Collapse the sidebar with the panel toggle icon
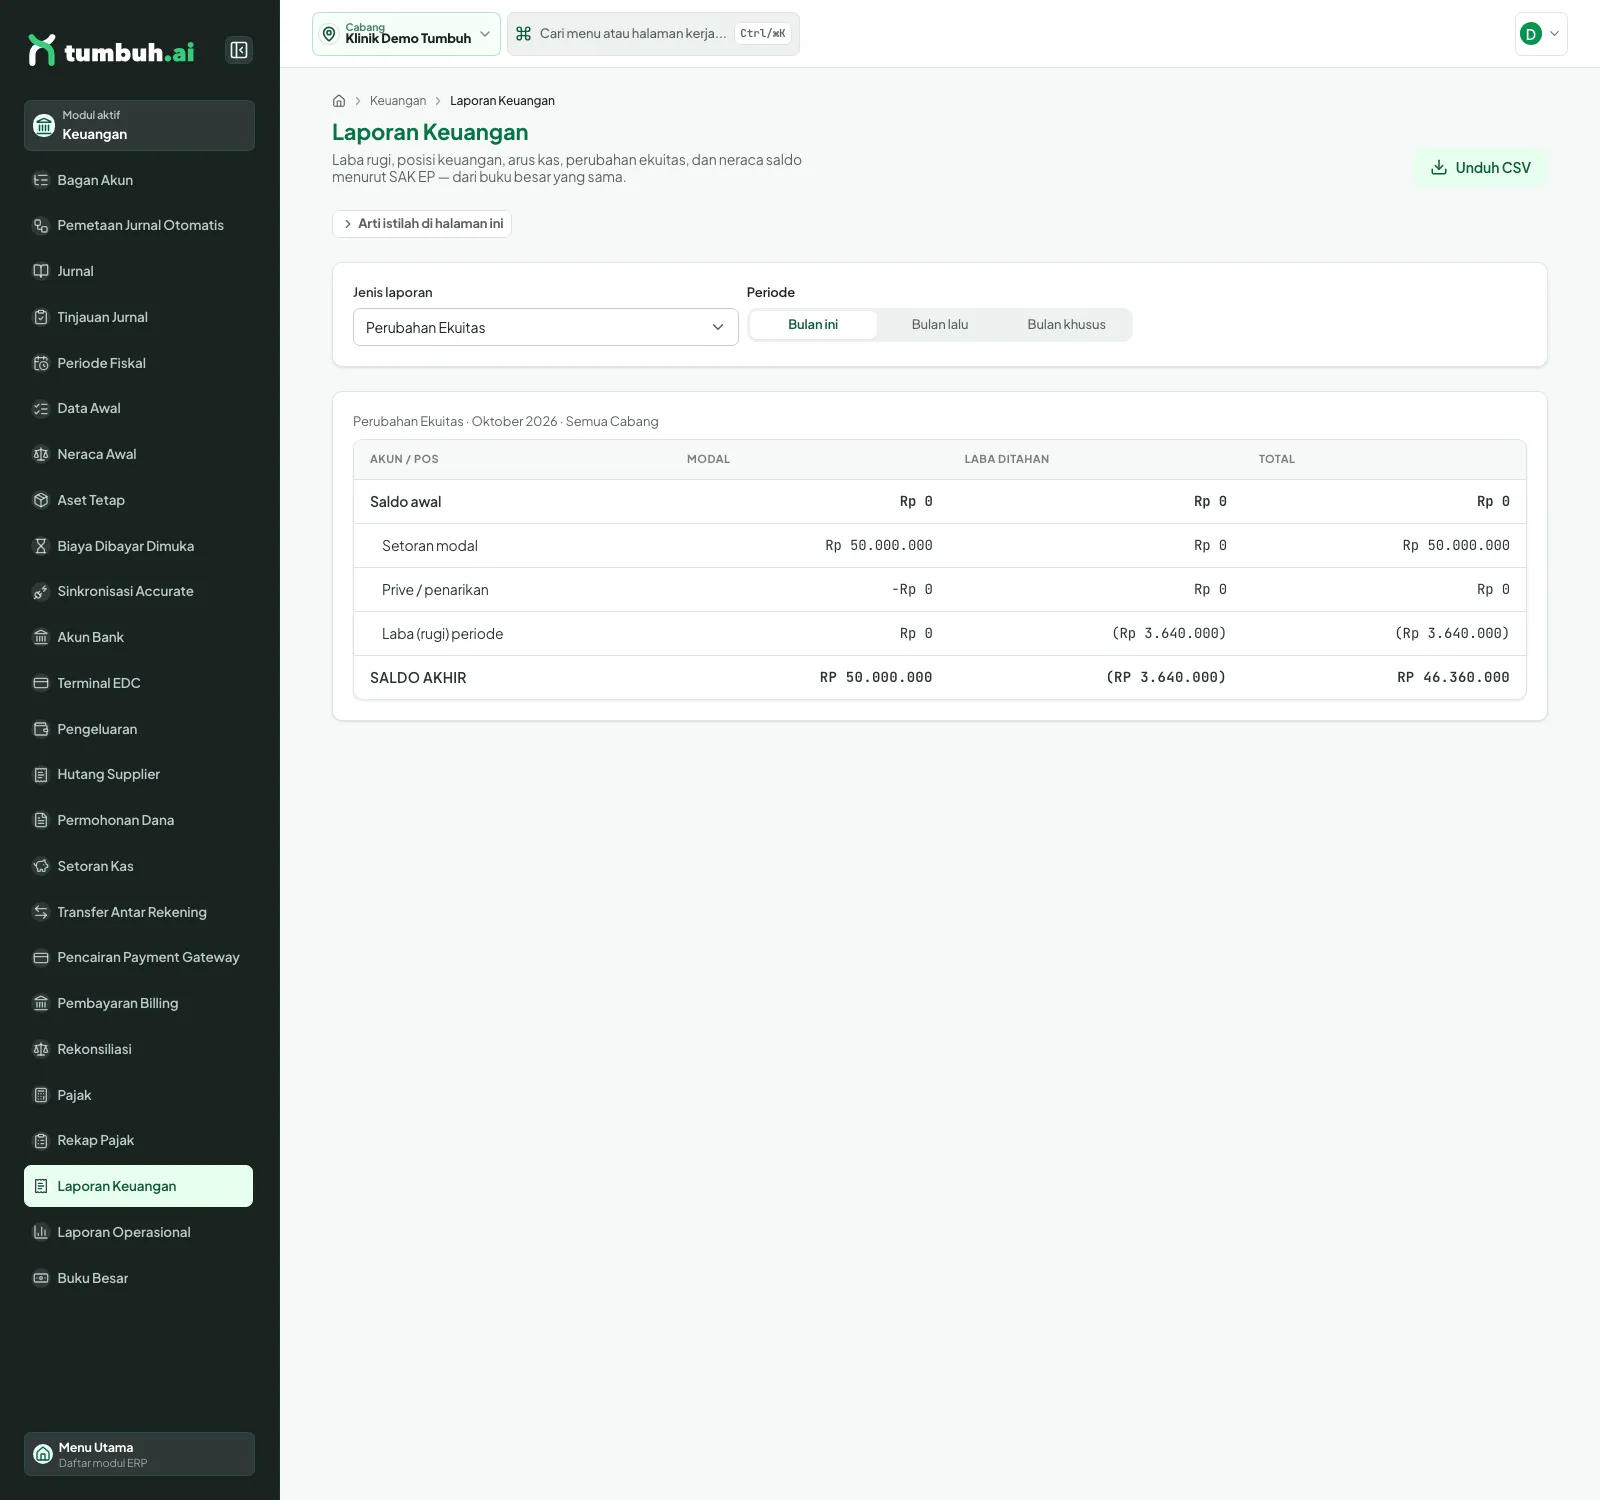 (239, 50)
